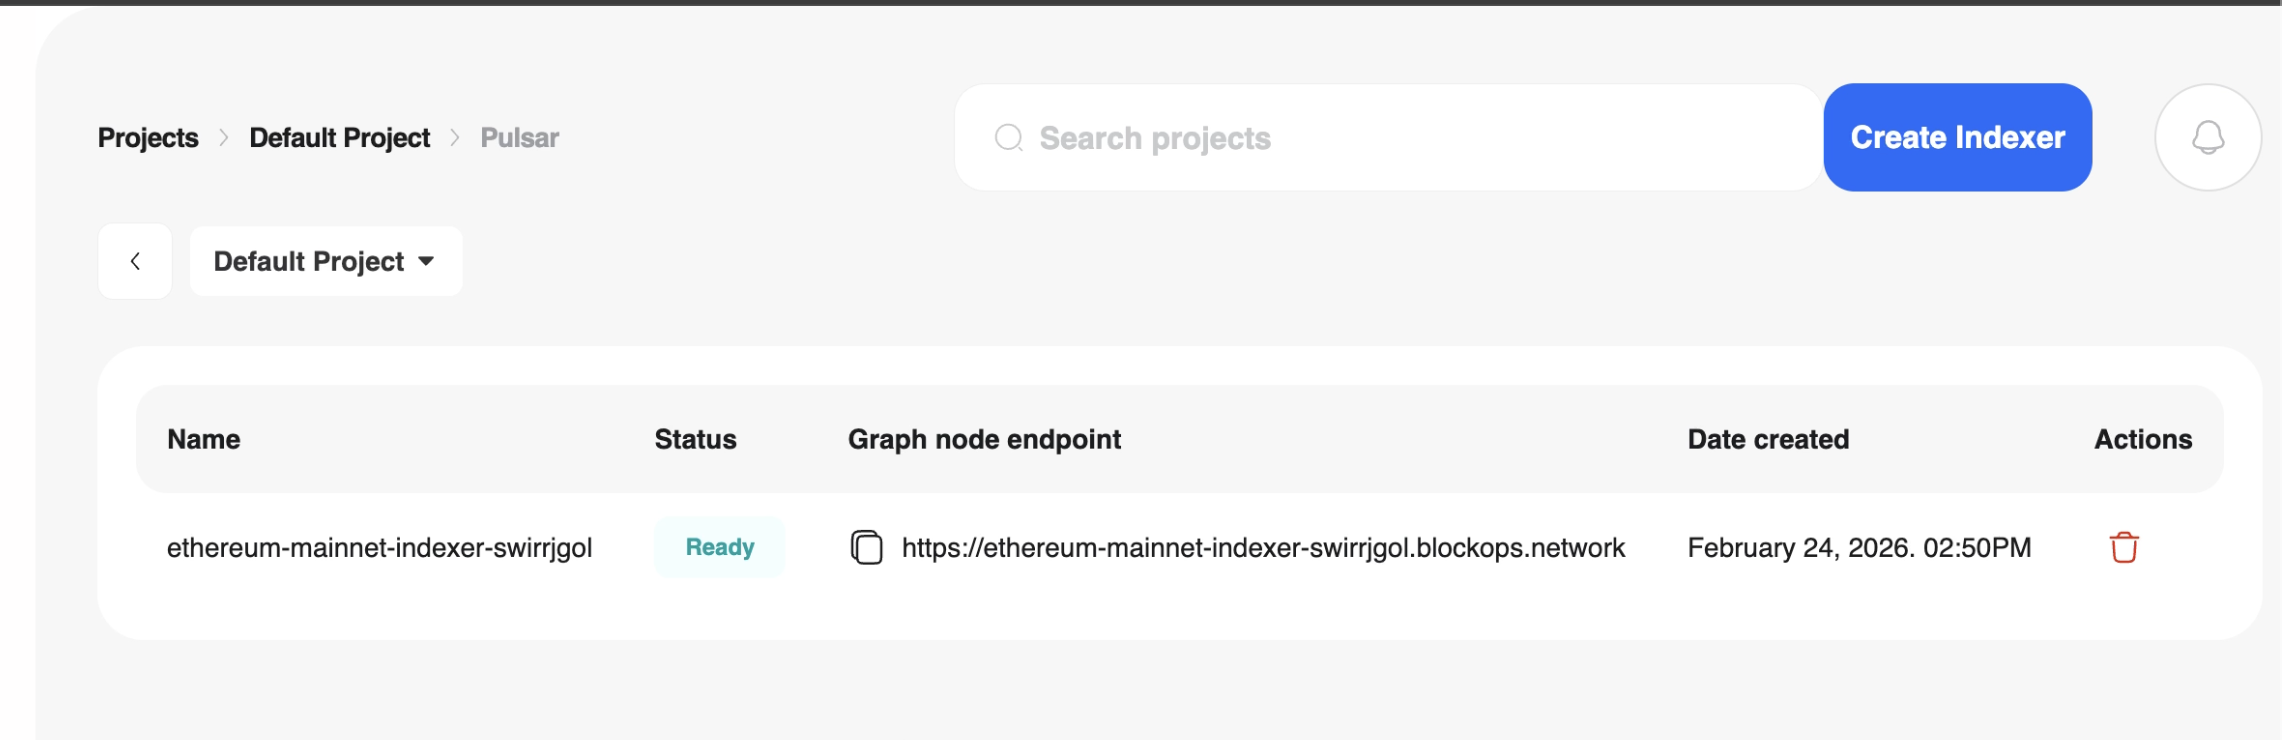The image size is (2282, 740).
Task: Click the Name column header
Action: point(204,439)
